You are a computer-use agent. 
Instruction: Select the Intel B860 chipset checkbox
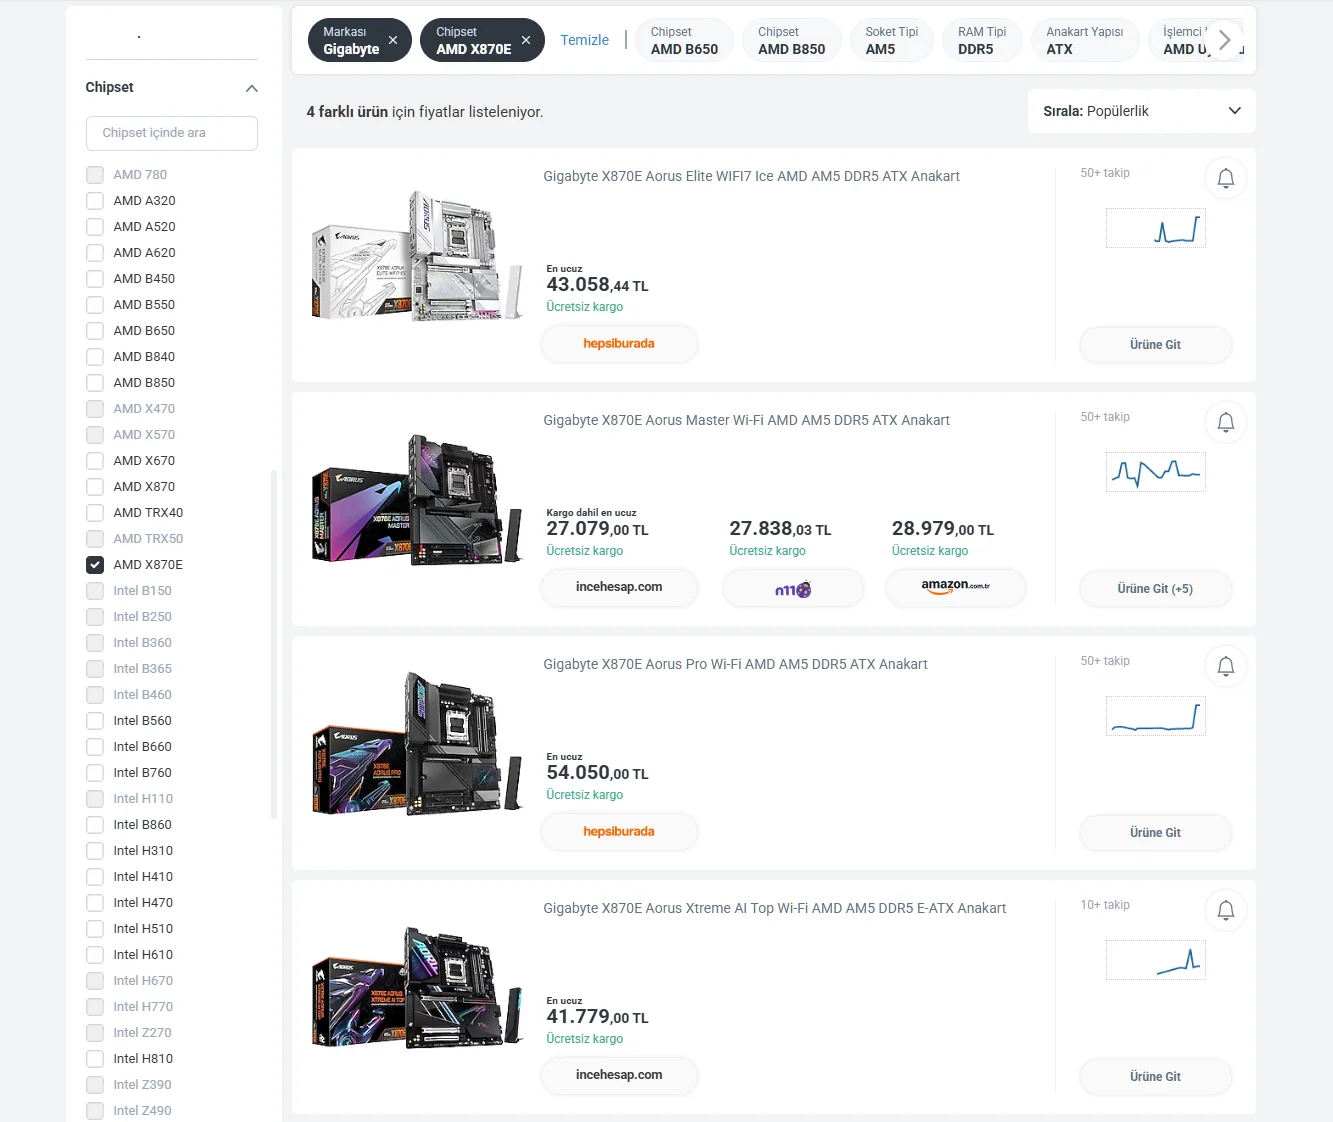pyautogui.click(x=95, y=825)
